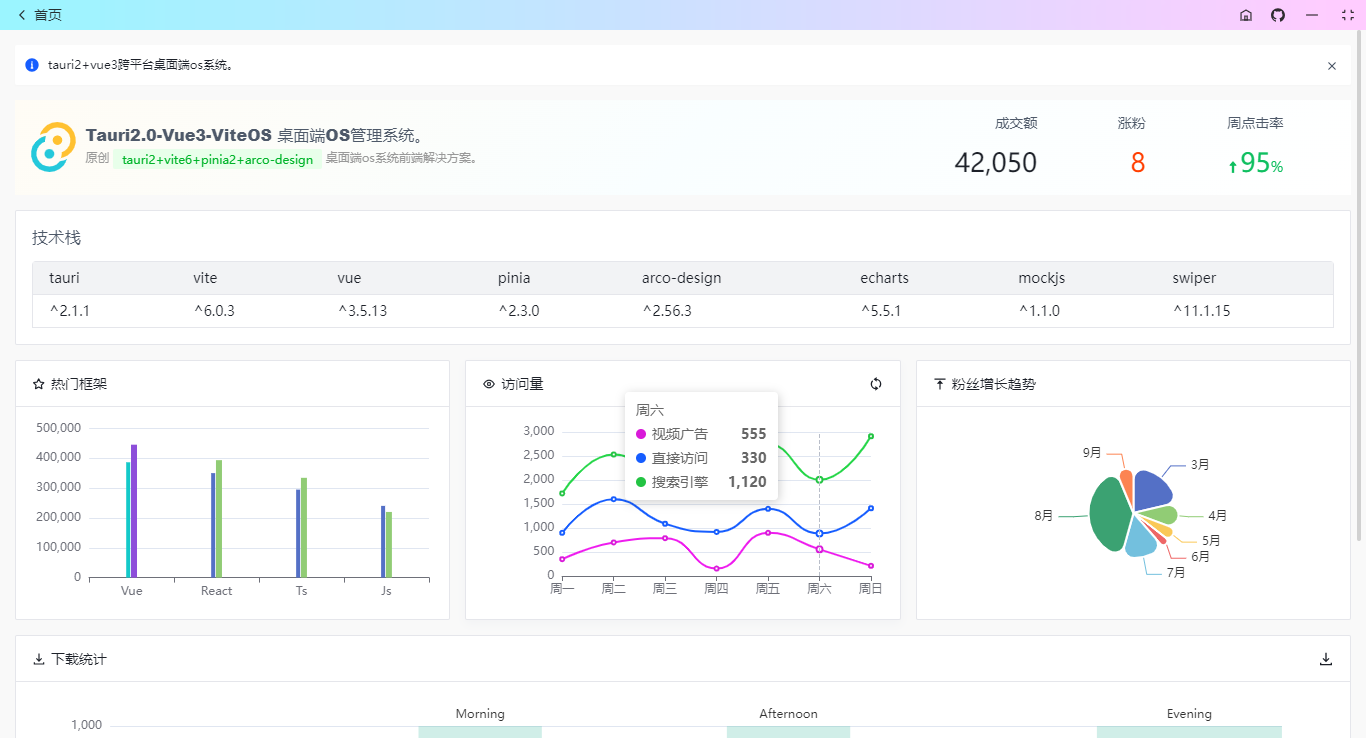Click the 8月 green pie slice
The width and height of the screenshot is (1366, 738).
pyautogui.click(x=1108, y=514)
